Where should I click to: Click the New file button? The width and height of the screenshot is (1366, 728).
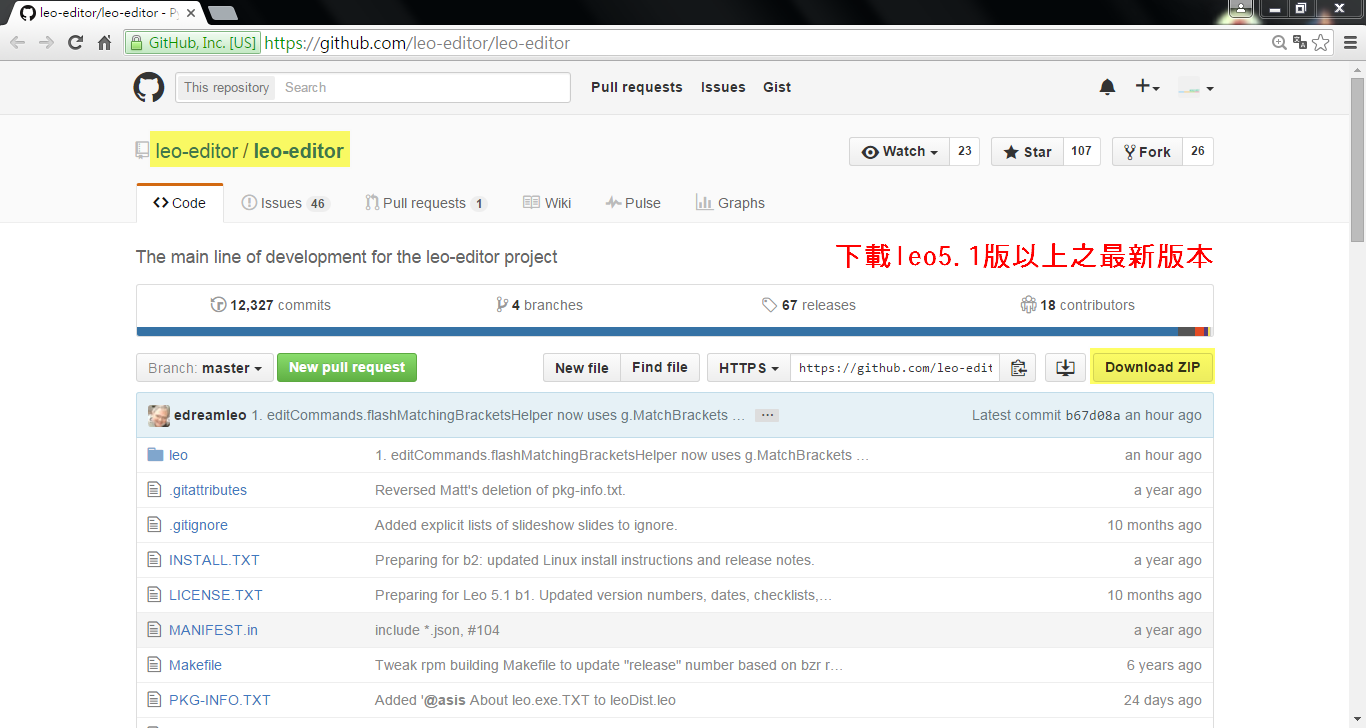pyautogui.click(x=582, y=368)
